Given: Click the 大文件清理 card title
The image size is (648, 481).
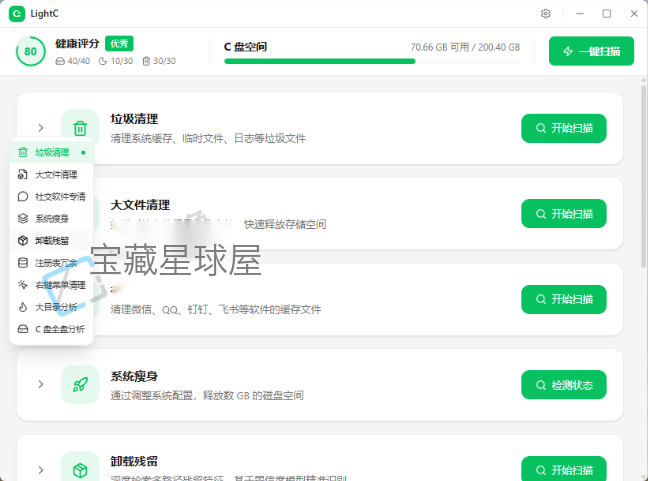Looking at the screenshot, I should pos(140,205).
